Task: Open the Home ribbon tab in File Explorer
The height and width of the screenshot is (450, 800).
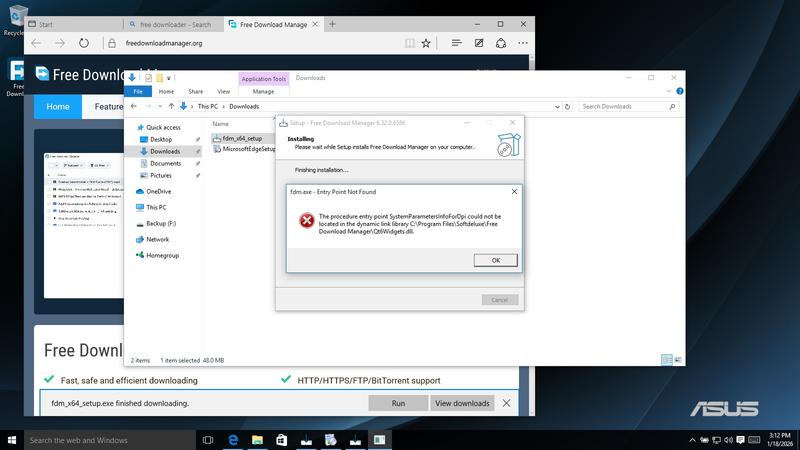Action: tap(166, 91)
